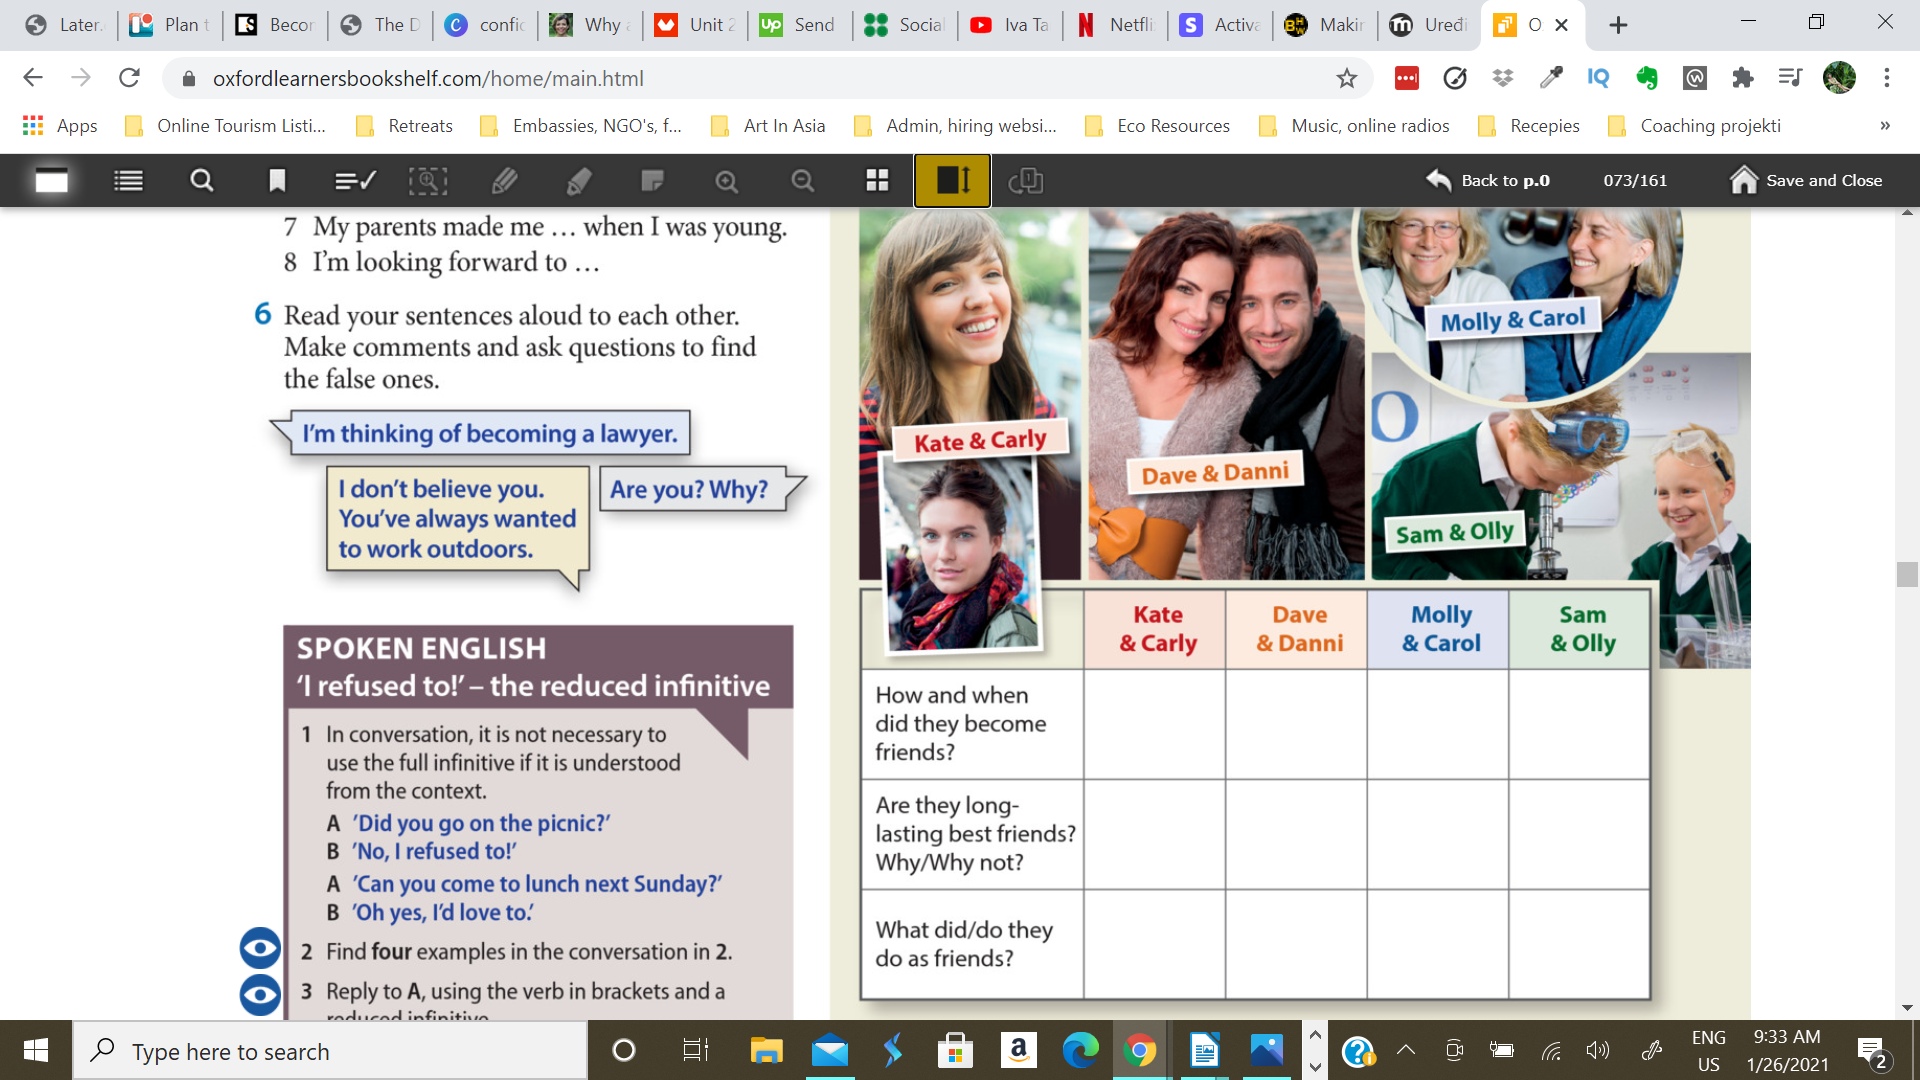Open the IQ extension icon
1920x1080 pixels.
[x=1599, y=78]
